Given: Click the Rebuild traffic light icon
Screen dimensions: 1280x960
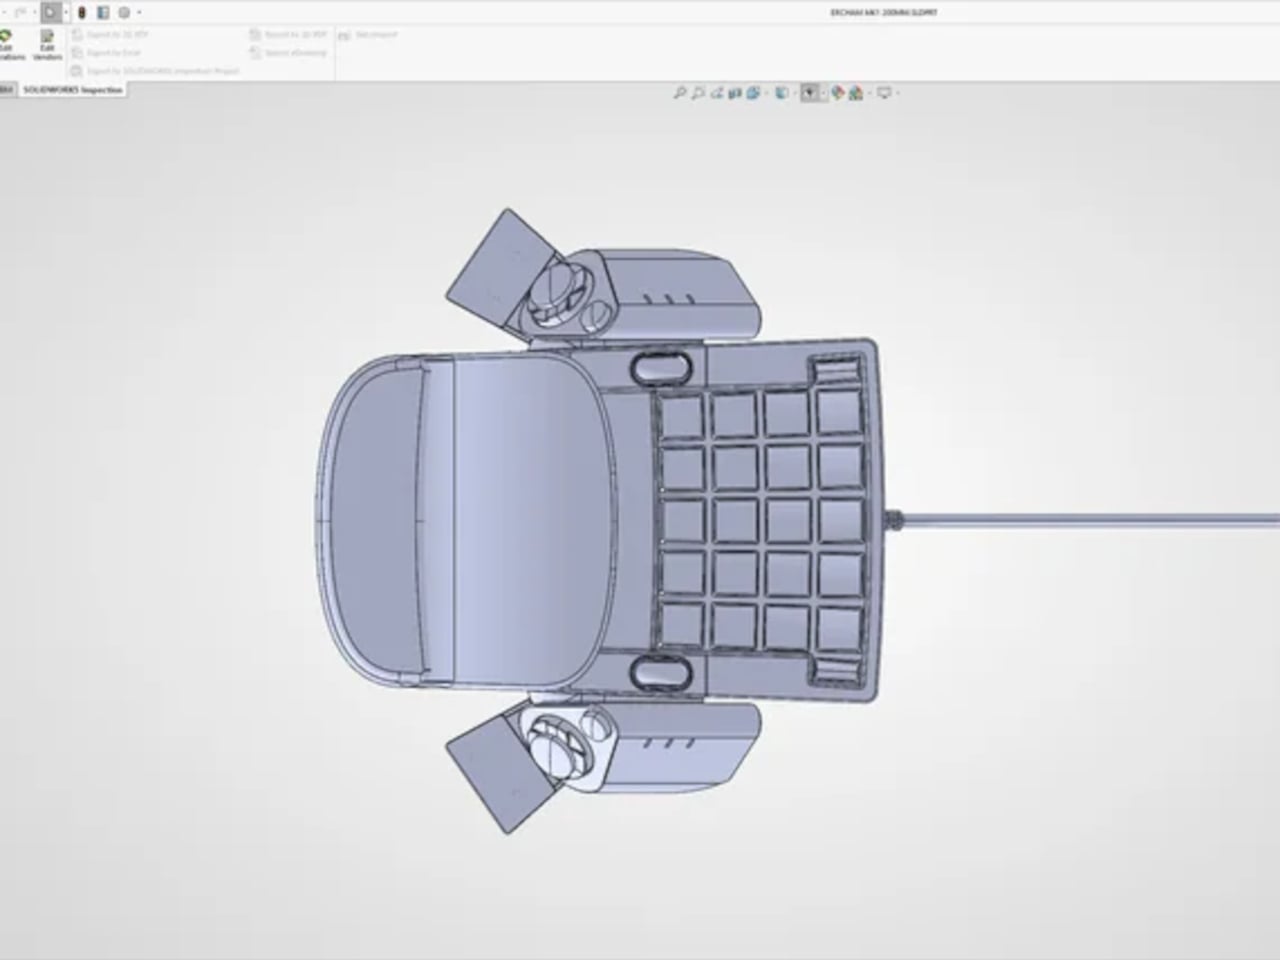Looking at the screenshot, I should coord(82,13).
